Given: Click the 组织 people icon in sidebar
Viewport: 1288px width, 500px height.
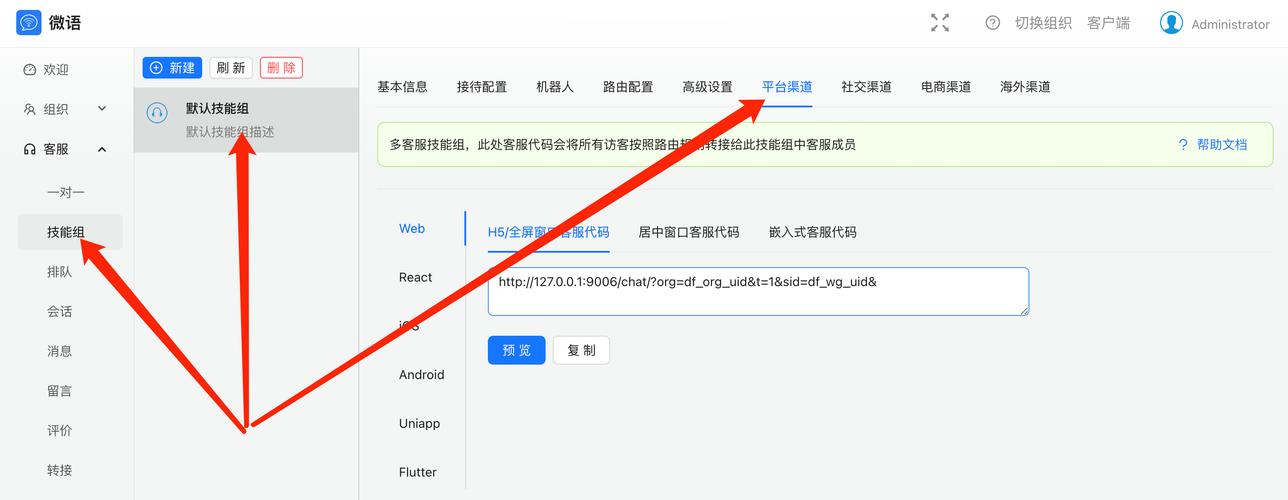Looking at the screenshot, I should pos(30,109).
